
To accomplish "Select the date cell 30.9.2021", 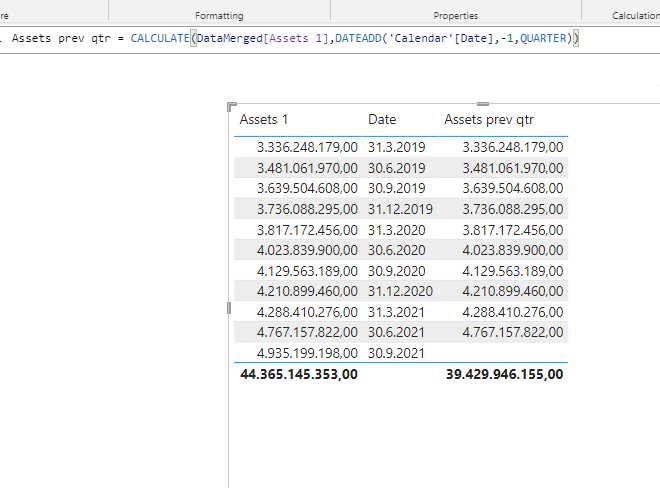I will [396, 353].
